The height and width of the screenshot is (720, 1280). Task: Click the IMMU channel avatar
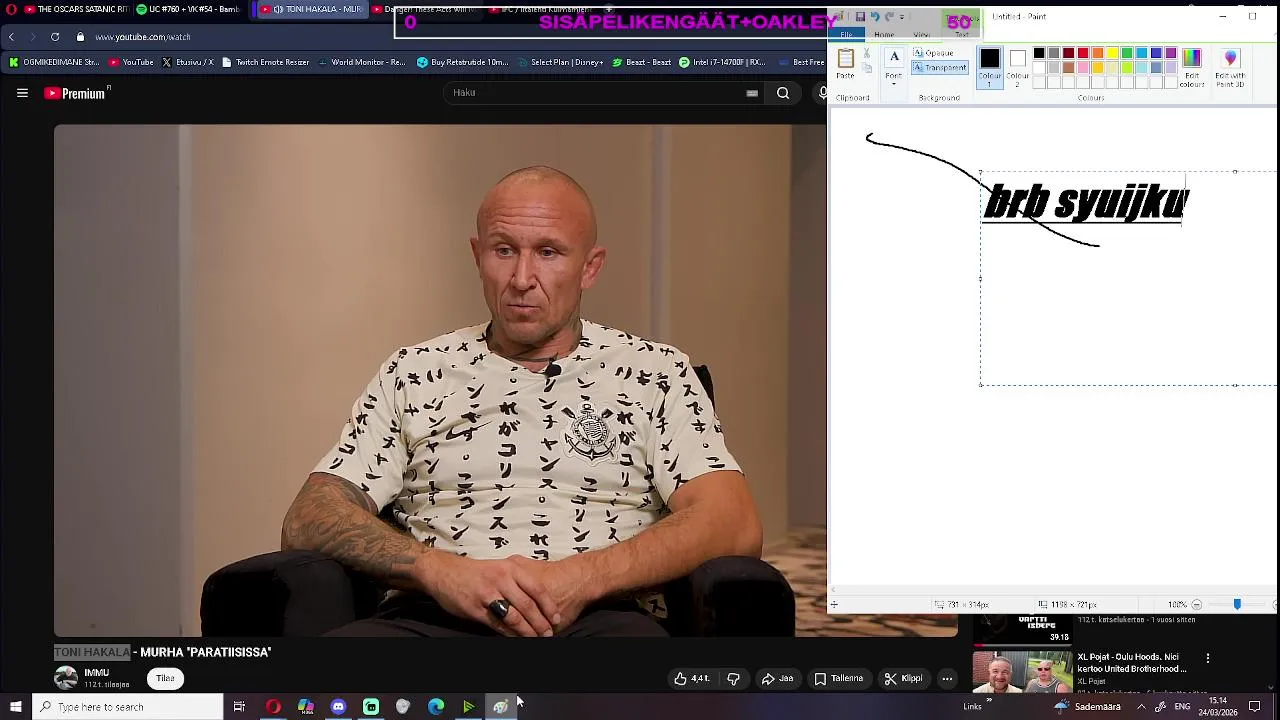(x=66, y=678)
